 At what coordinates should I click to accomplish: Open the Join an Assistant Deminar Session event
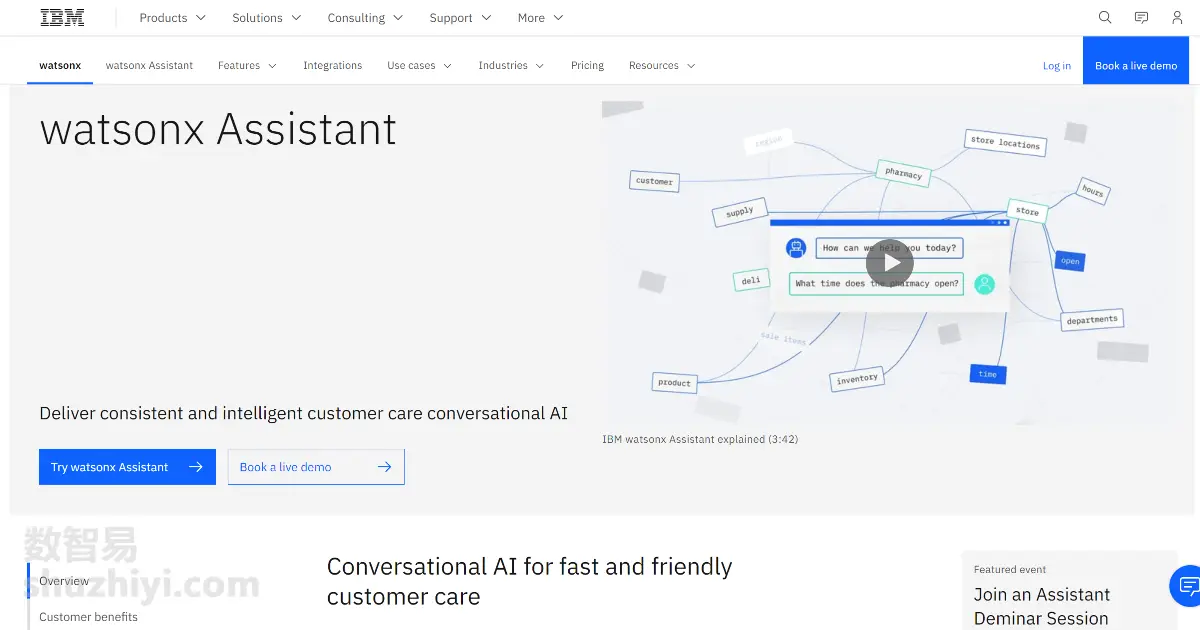click(x=1041, y=606)
